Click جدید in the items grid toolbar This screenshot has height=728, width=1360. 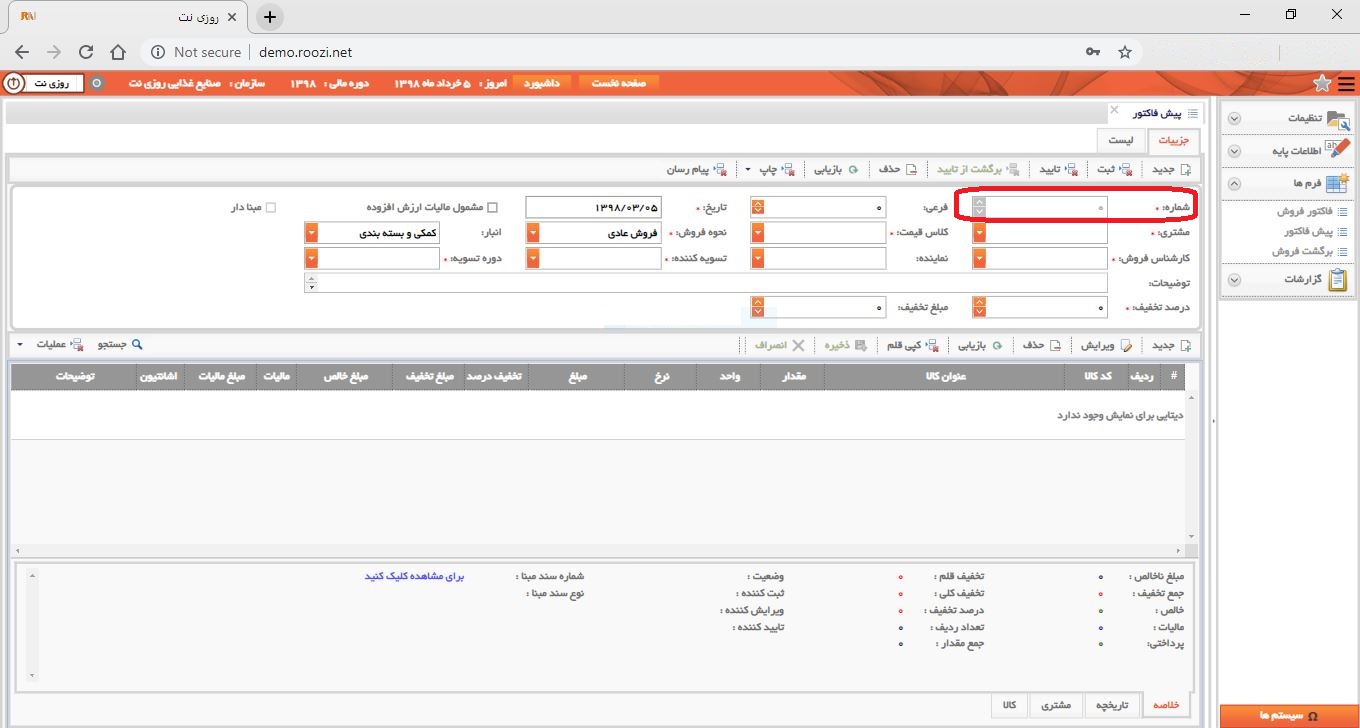pos(1170,345)
